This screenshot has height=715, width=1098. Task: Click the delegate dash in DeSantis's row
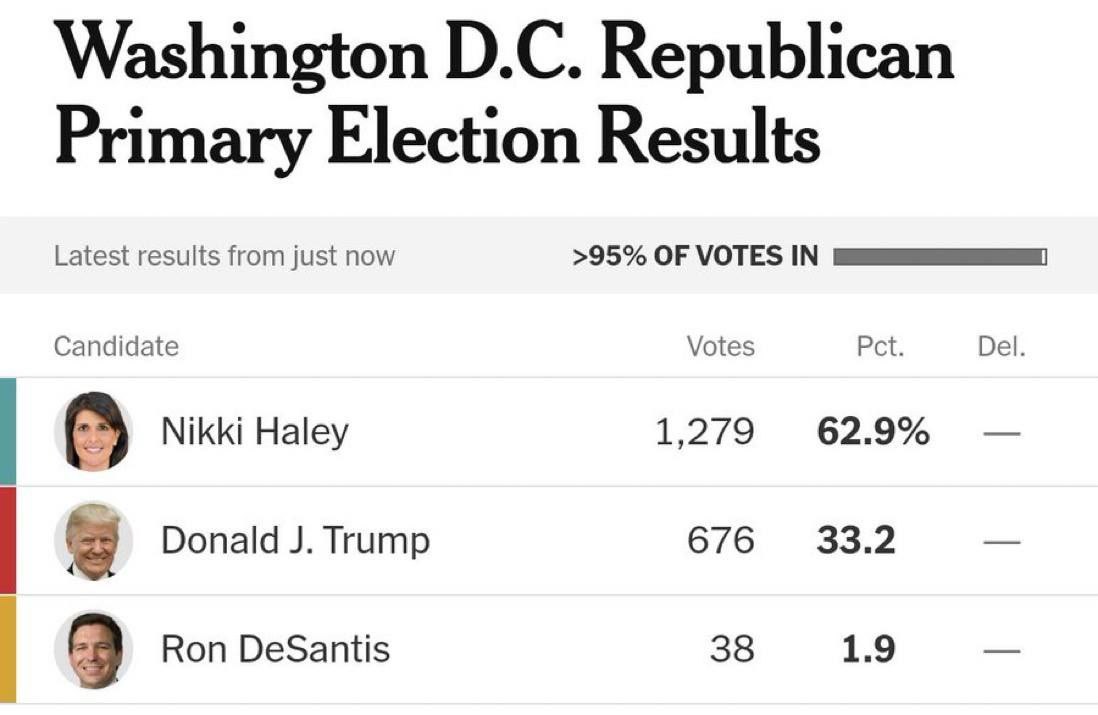click(1001, 651)
